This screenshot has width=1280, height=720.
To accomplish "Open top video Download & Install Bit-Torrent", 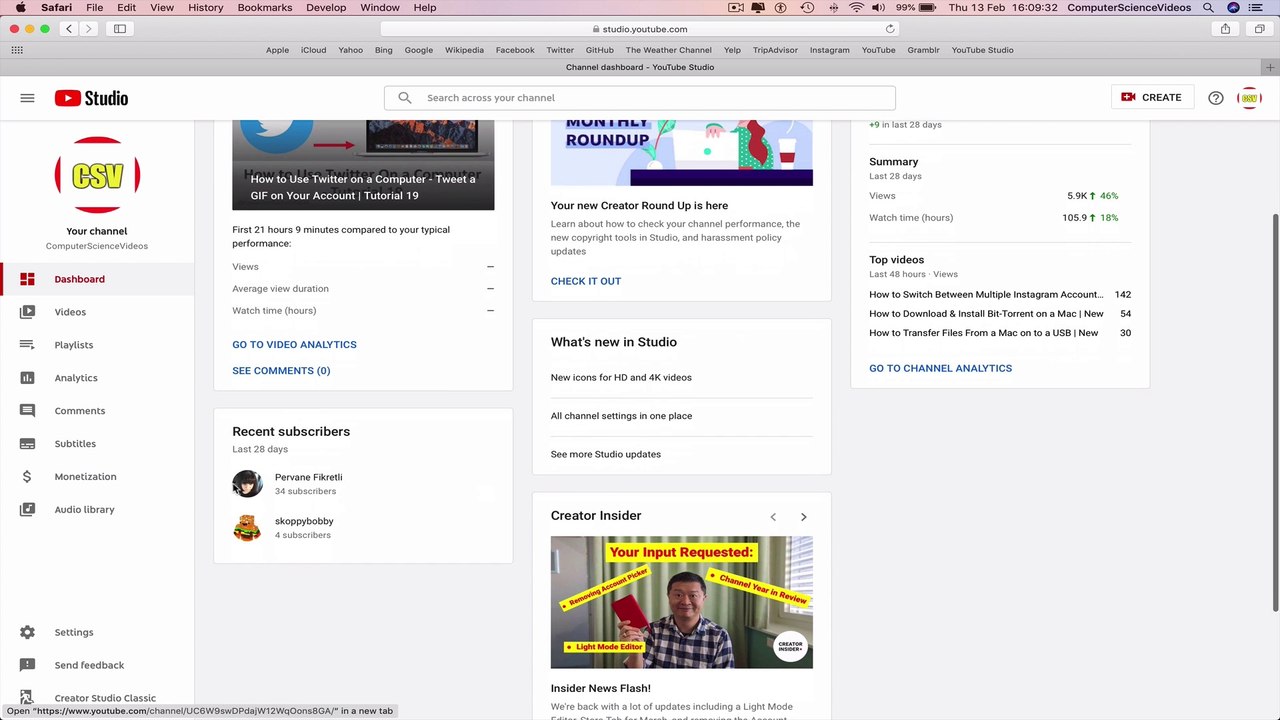I will click(986, 314).
